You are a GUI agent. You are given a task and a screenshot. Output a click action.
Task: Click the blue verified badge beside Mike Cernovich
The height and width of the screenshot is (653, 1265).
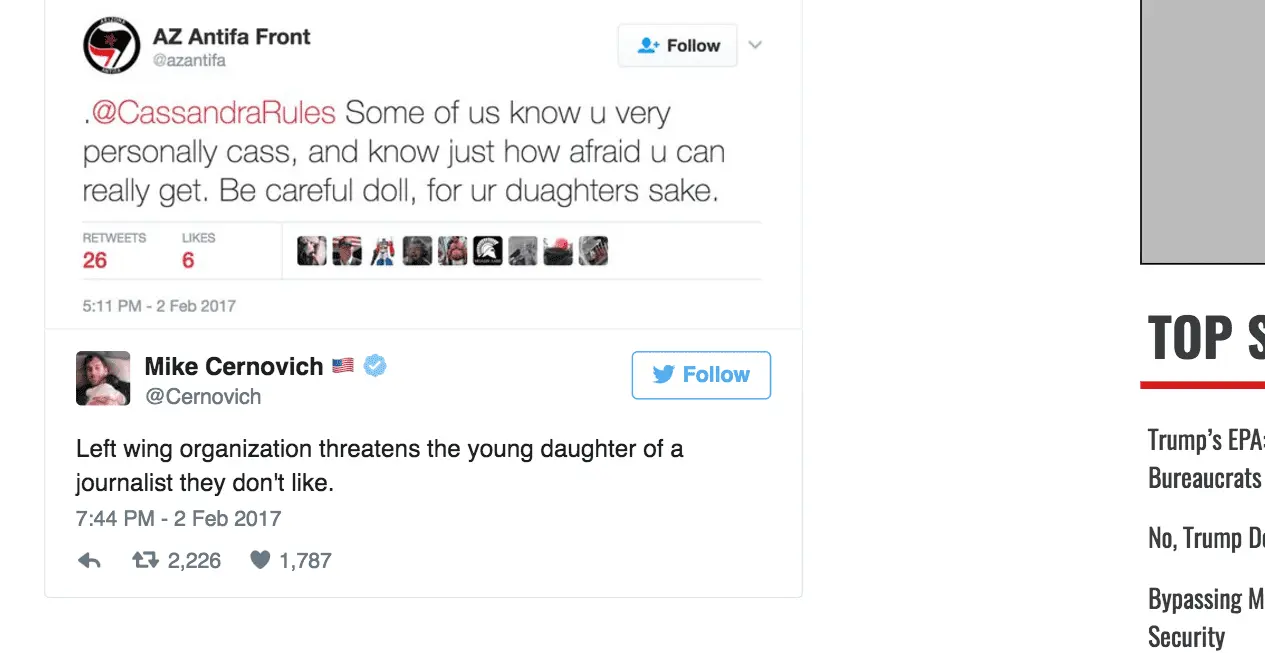[x=375, y=366]
